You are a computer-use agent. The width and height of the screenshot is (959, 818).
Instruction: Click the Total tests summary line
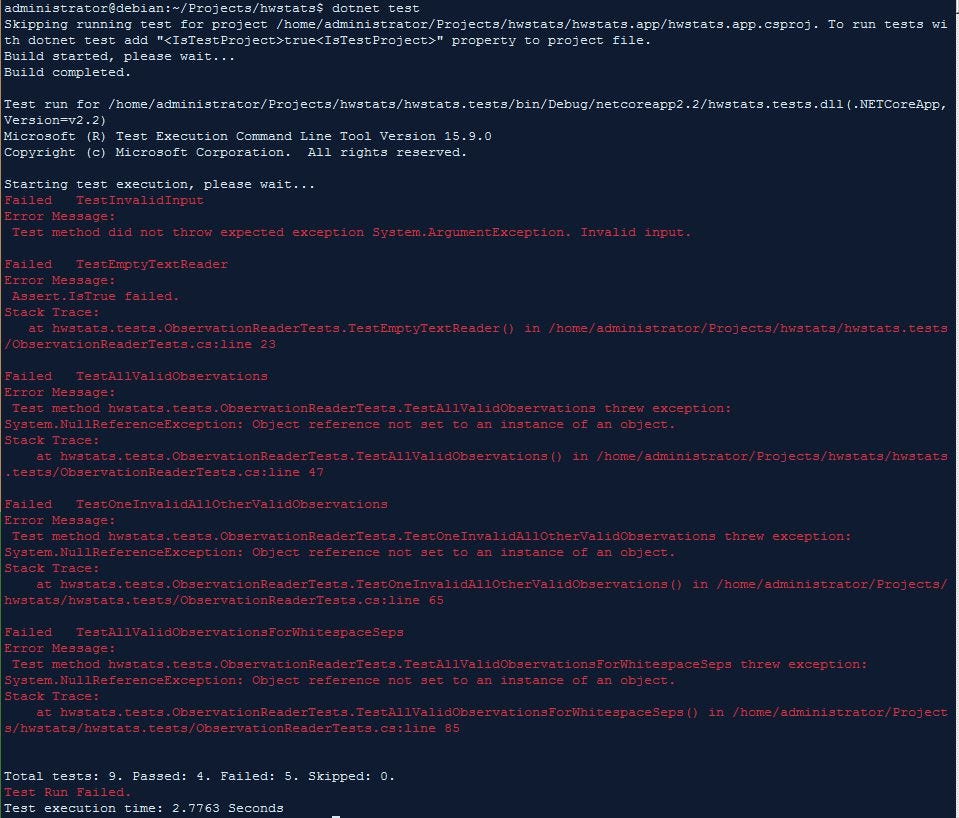200,776
